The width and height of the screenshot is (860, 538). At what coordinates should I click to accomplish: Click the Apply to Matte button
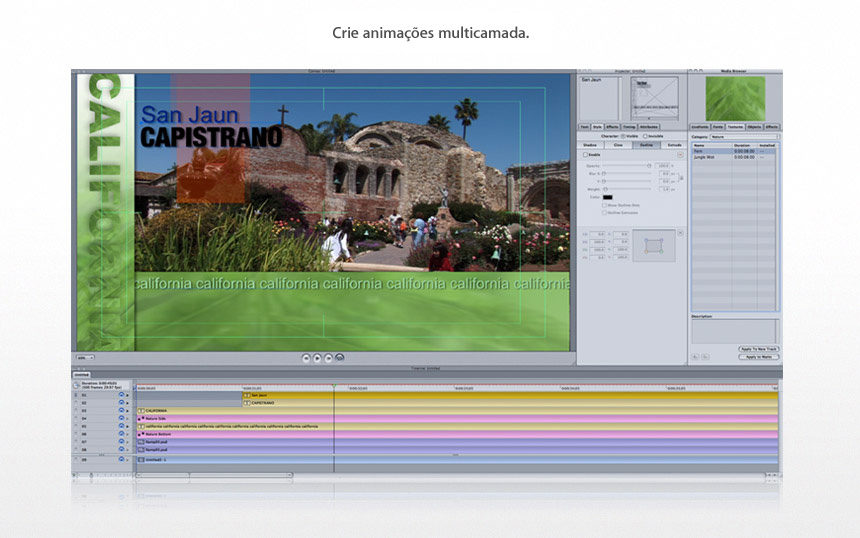tap(759, 356)
